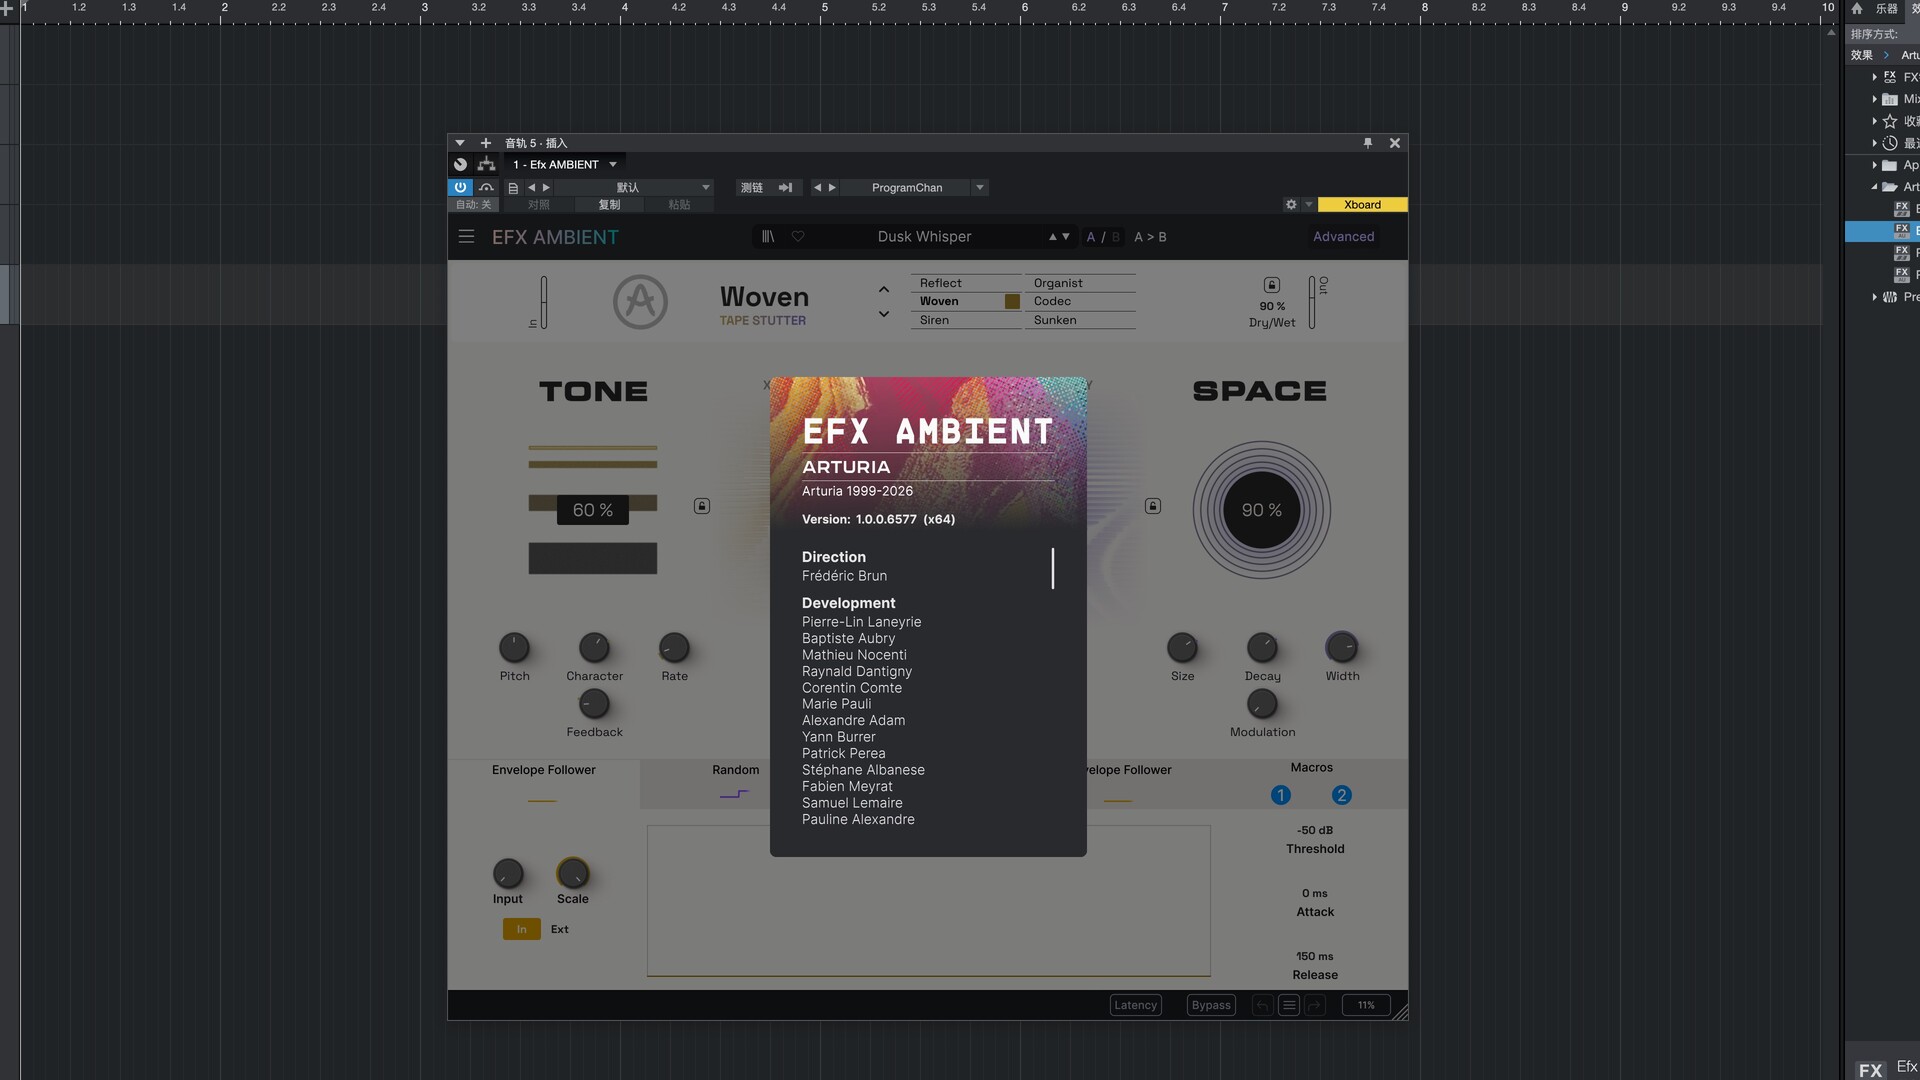Favorite the Dusk Whisper preset with heart

(x=798, y=237)
